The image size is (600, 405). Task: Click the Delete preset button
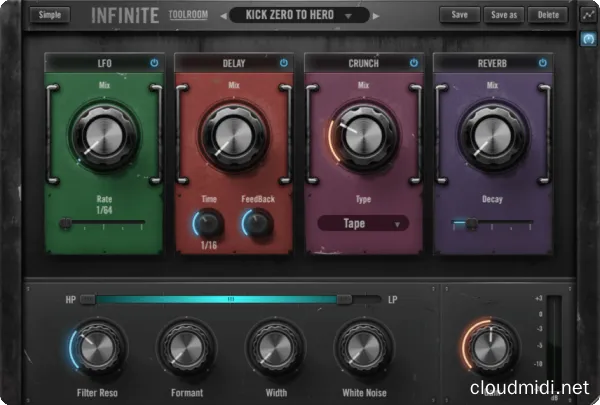(548, 15)
